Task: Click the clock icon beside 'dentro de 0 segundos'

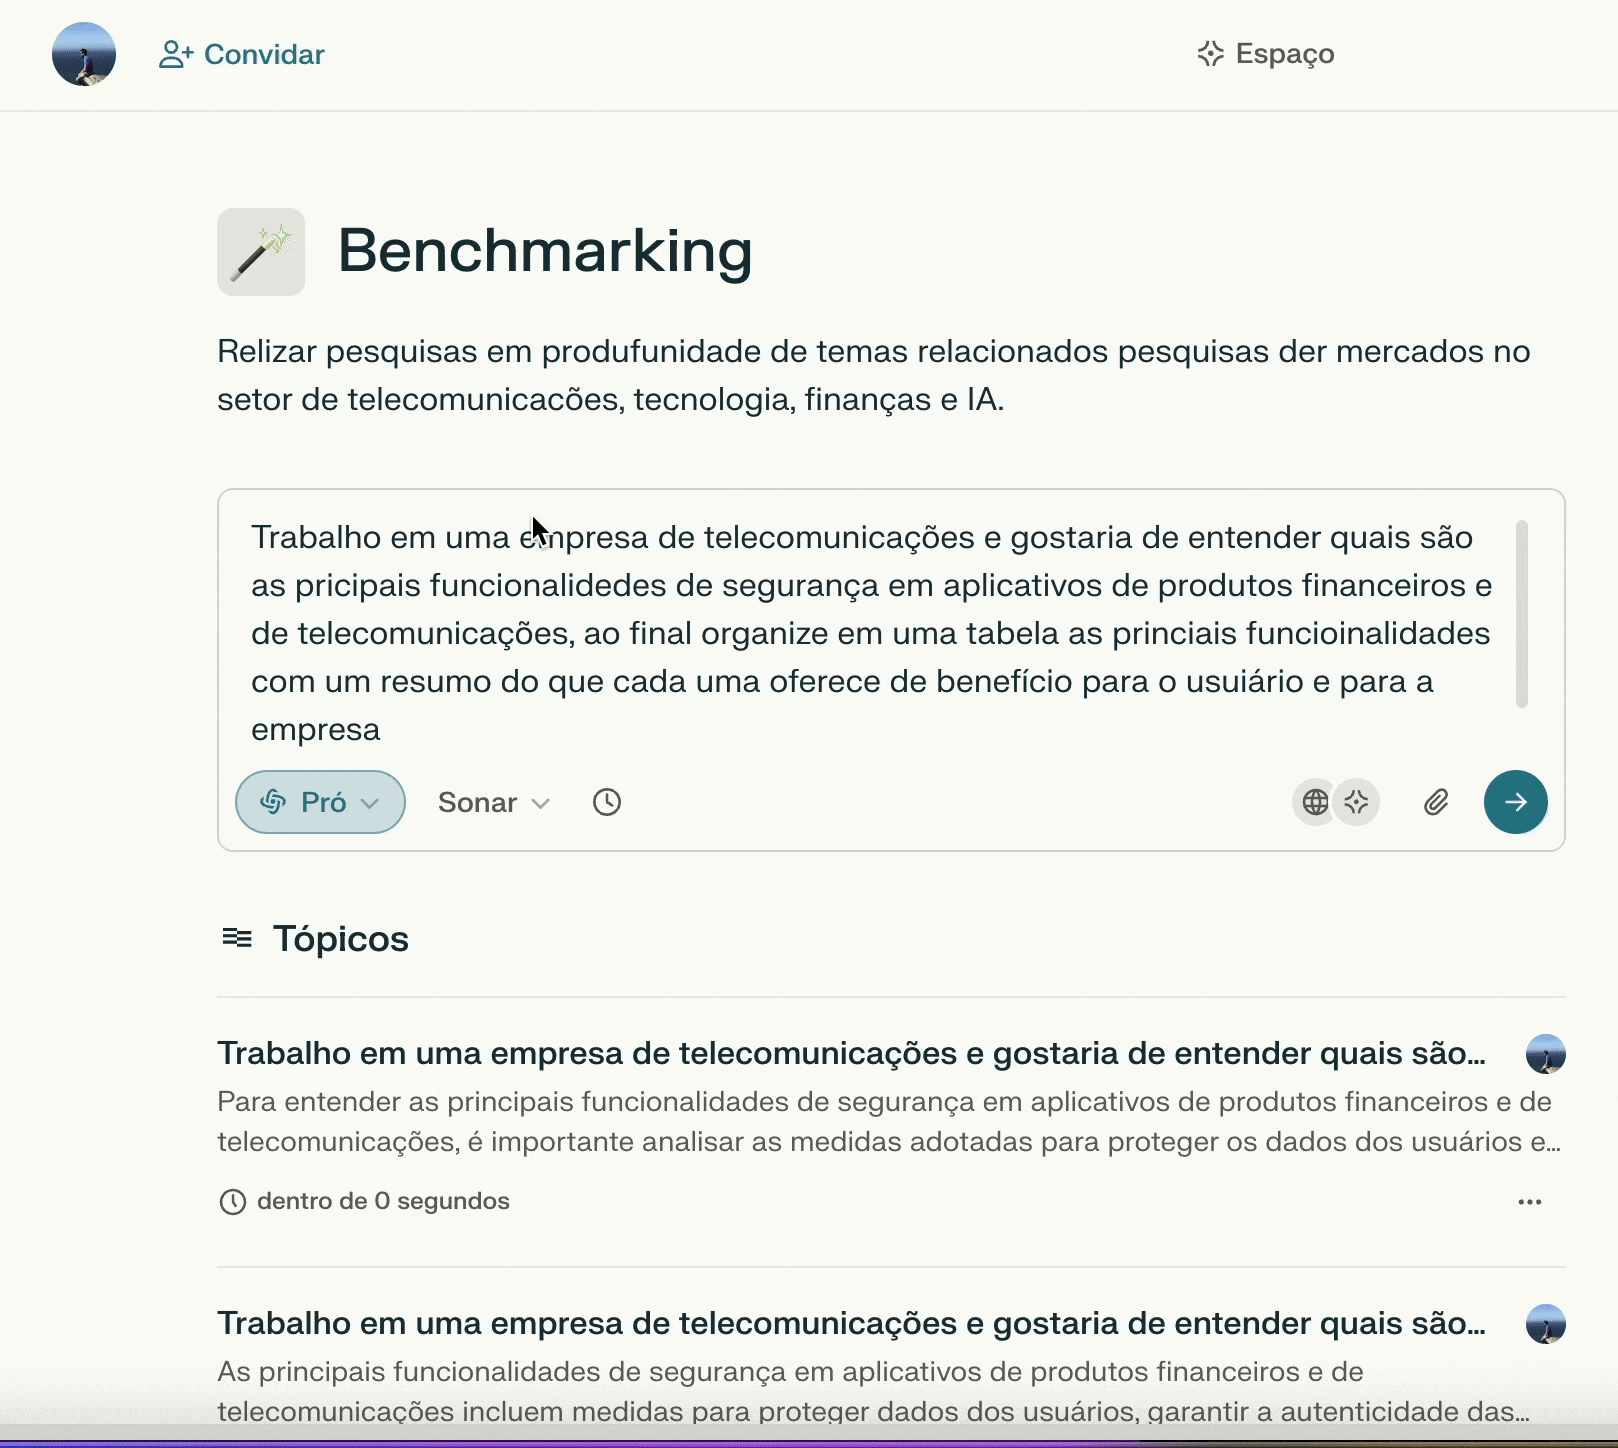Action: [232, 1202]
